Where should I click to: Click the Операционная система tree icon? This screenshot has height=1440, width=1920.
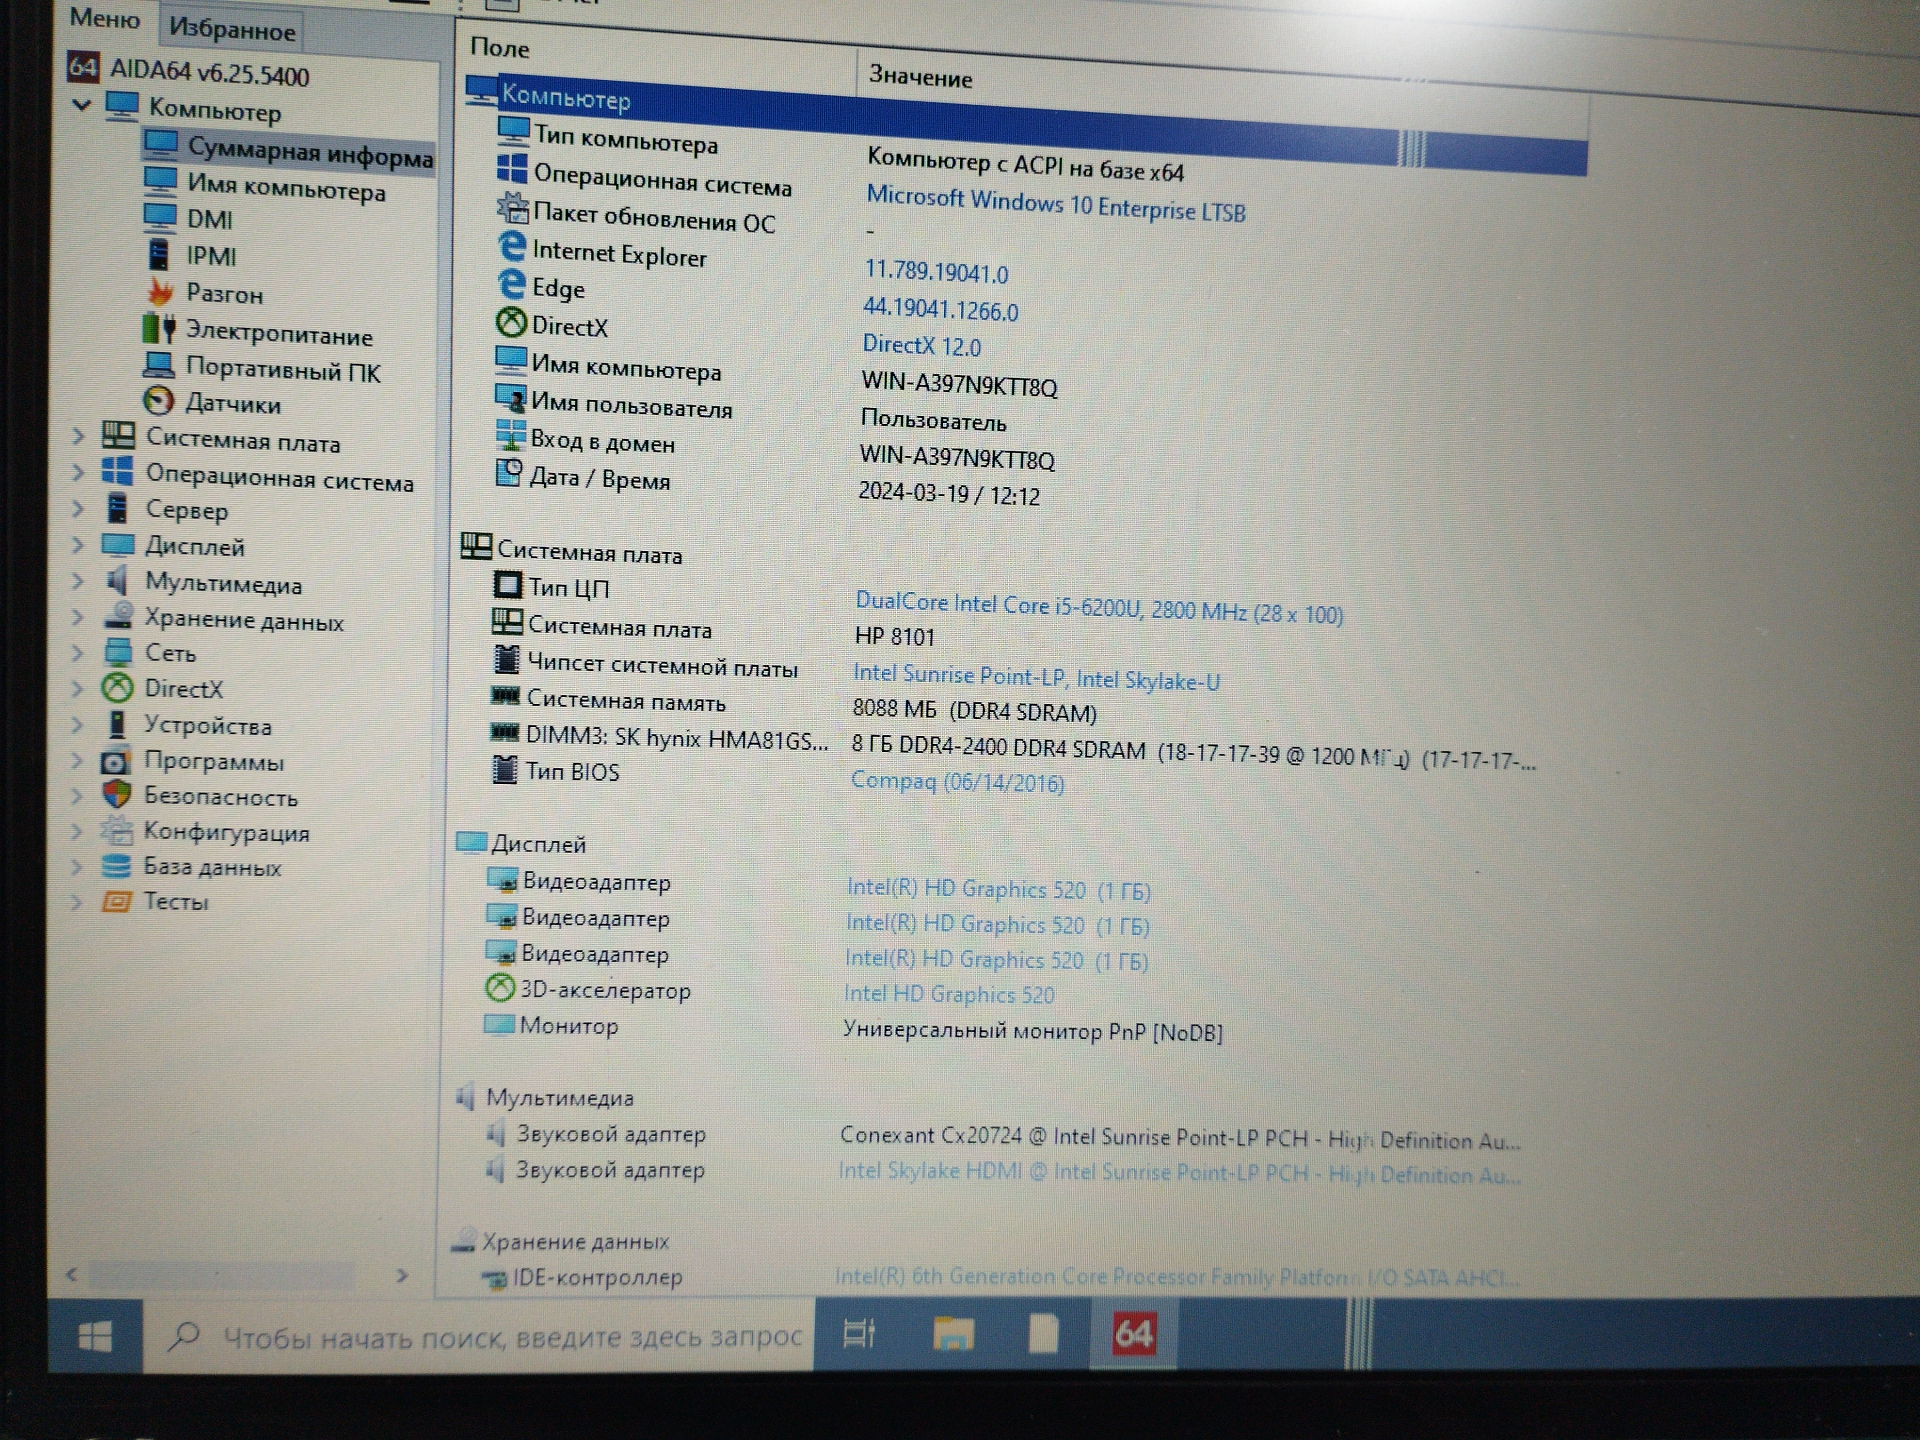[x=118, y=472]
